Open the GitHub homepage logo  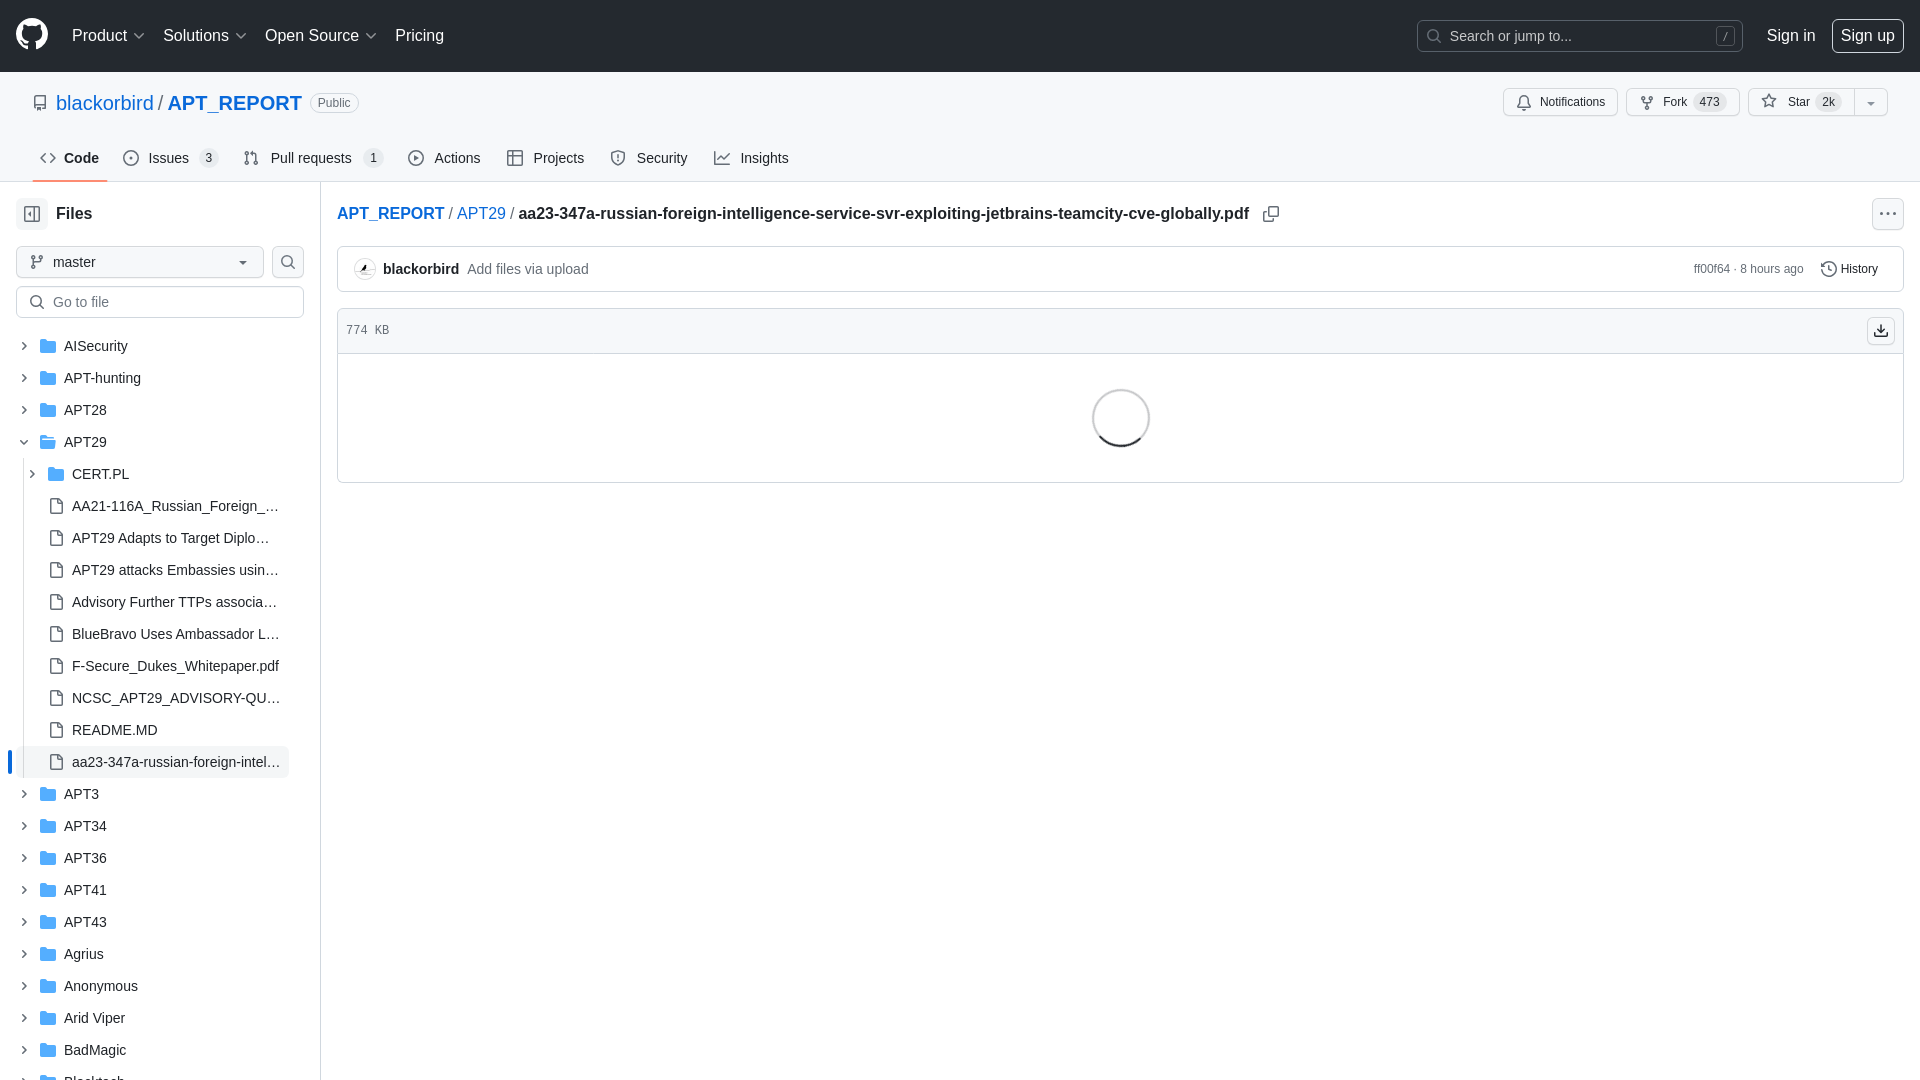point(32,35)
